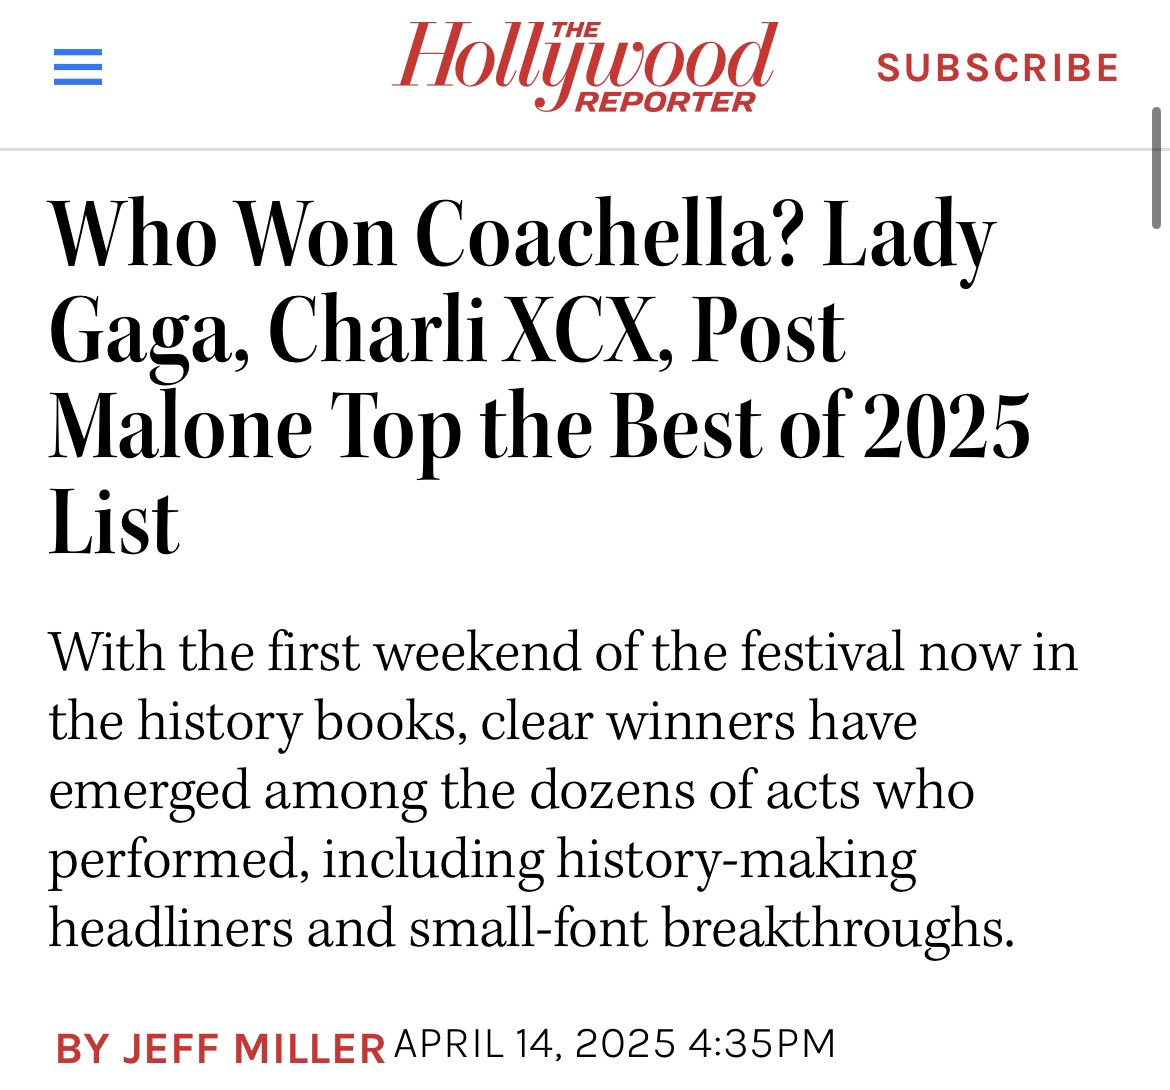The image size is (1170, 1090).
Task: Click the vertical scrollbar thumb
Action: 1156,168
